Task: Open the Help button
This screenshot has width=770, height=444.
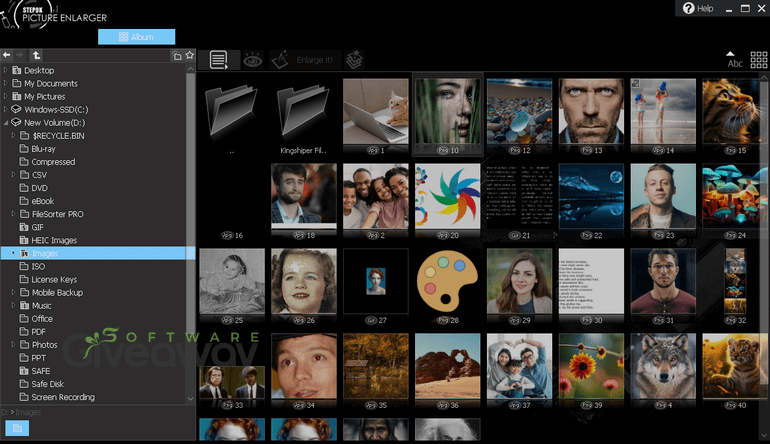Action: click(698, 8)
